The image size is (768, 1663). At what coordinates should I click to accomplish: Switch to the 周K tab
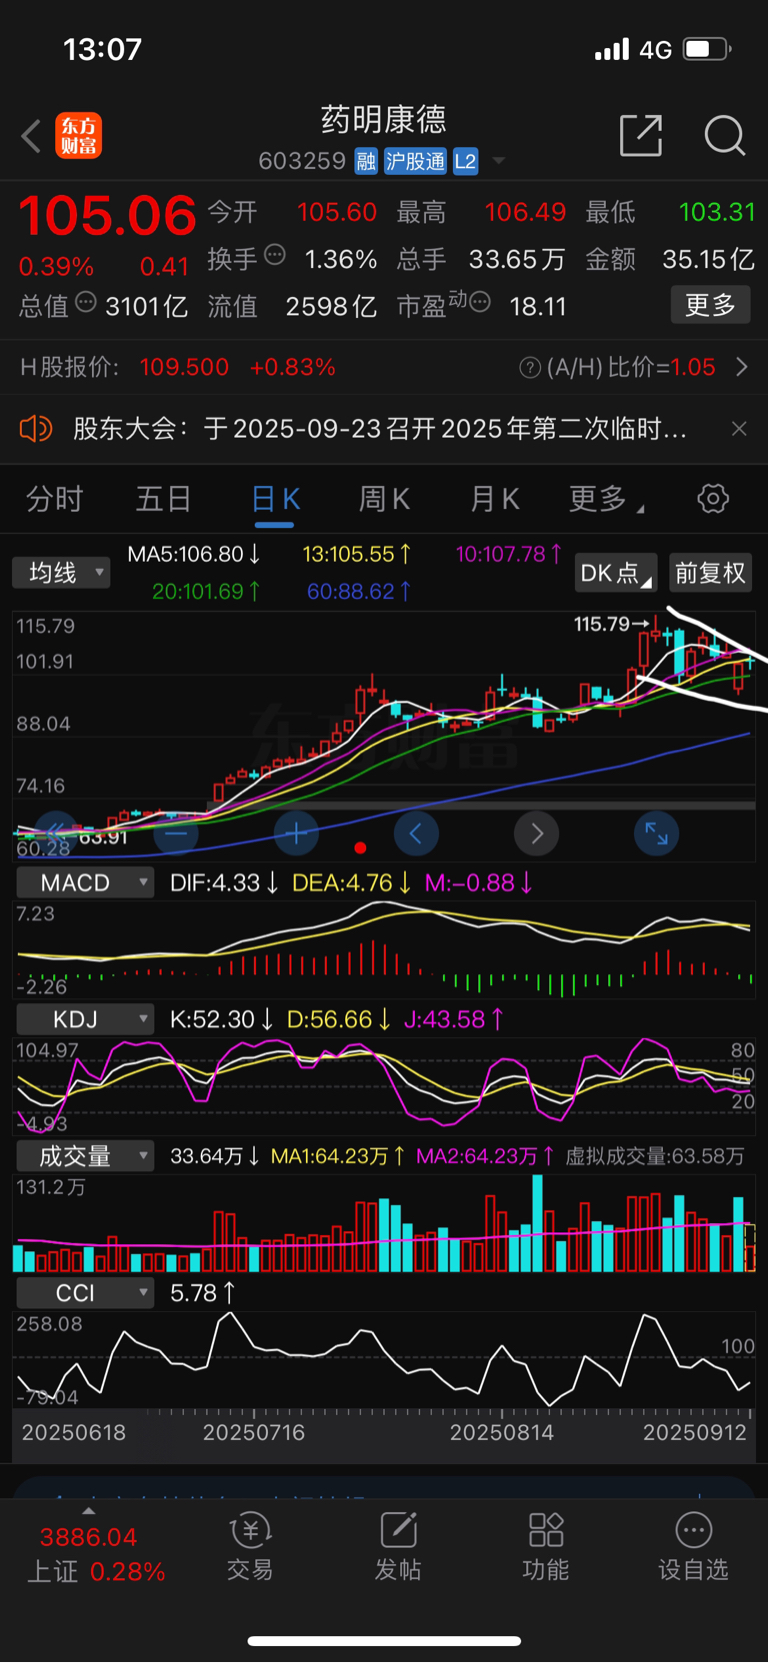(384, 498)
